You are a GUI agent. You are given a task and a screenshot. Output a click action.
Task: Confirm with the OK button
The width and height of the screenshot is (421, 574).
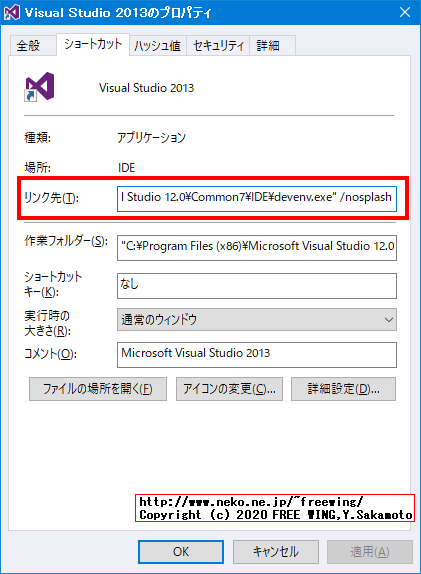click(x=181, y=552)
